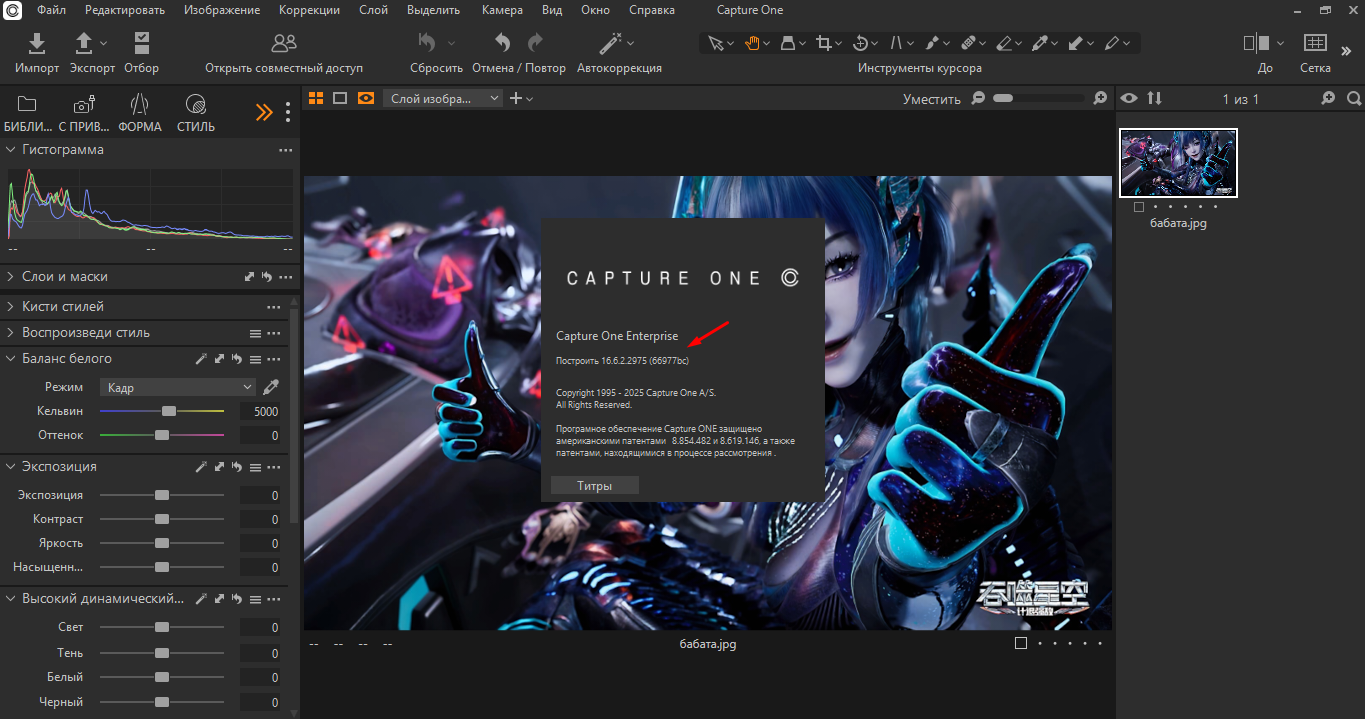Open the Справка menu
The height and width of the screenshot is (719, 1365).
click(x=652, y=10)
